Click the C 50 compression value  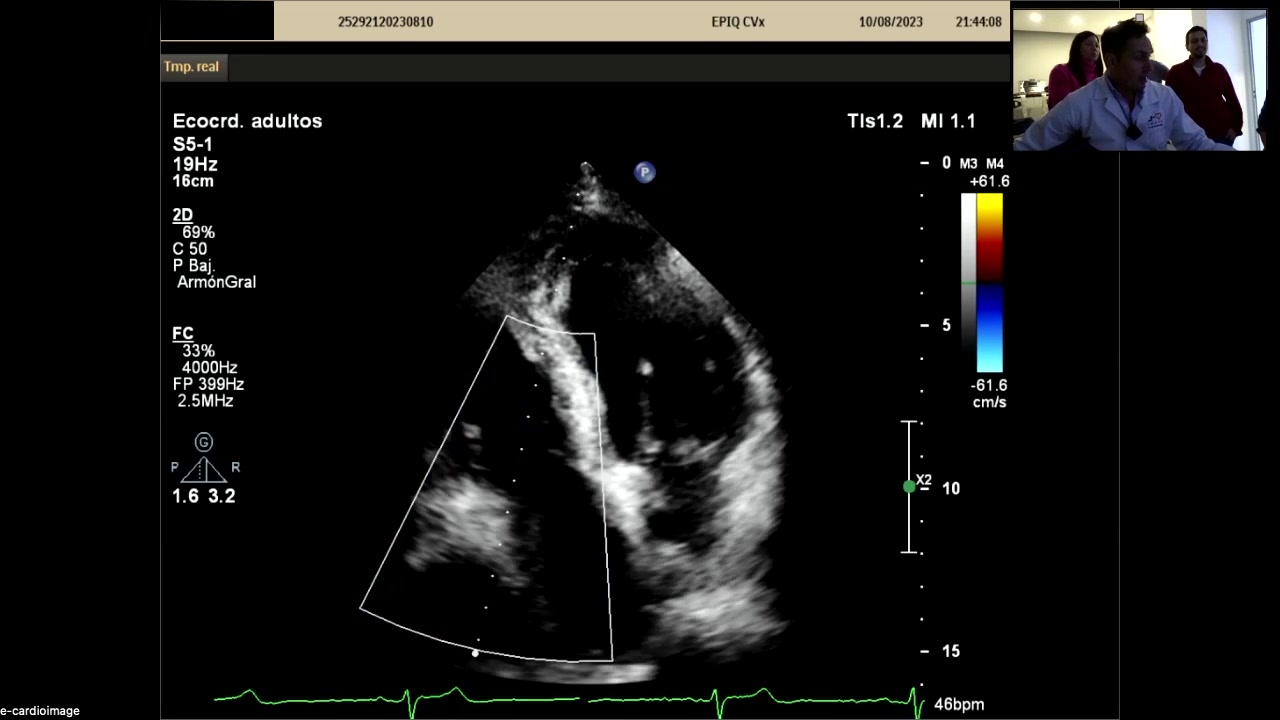pos(190,249)
